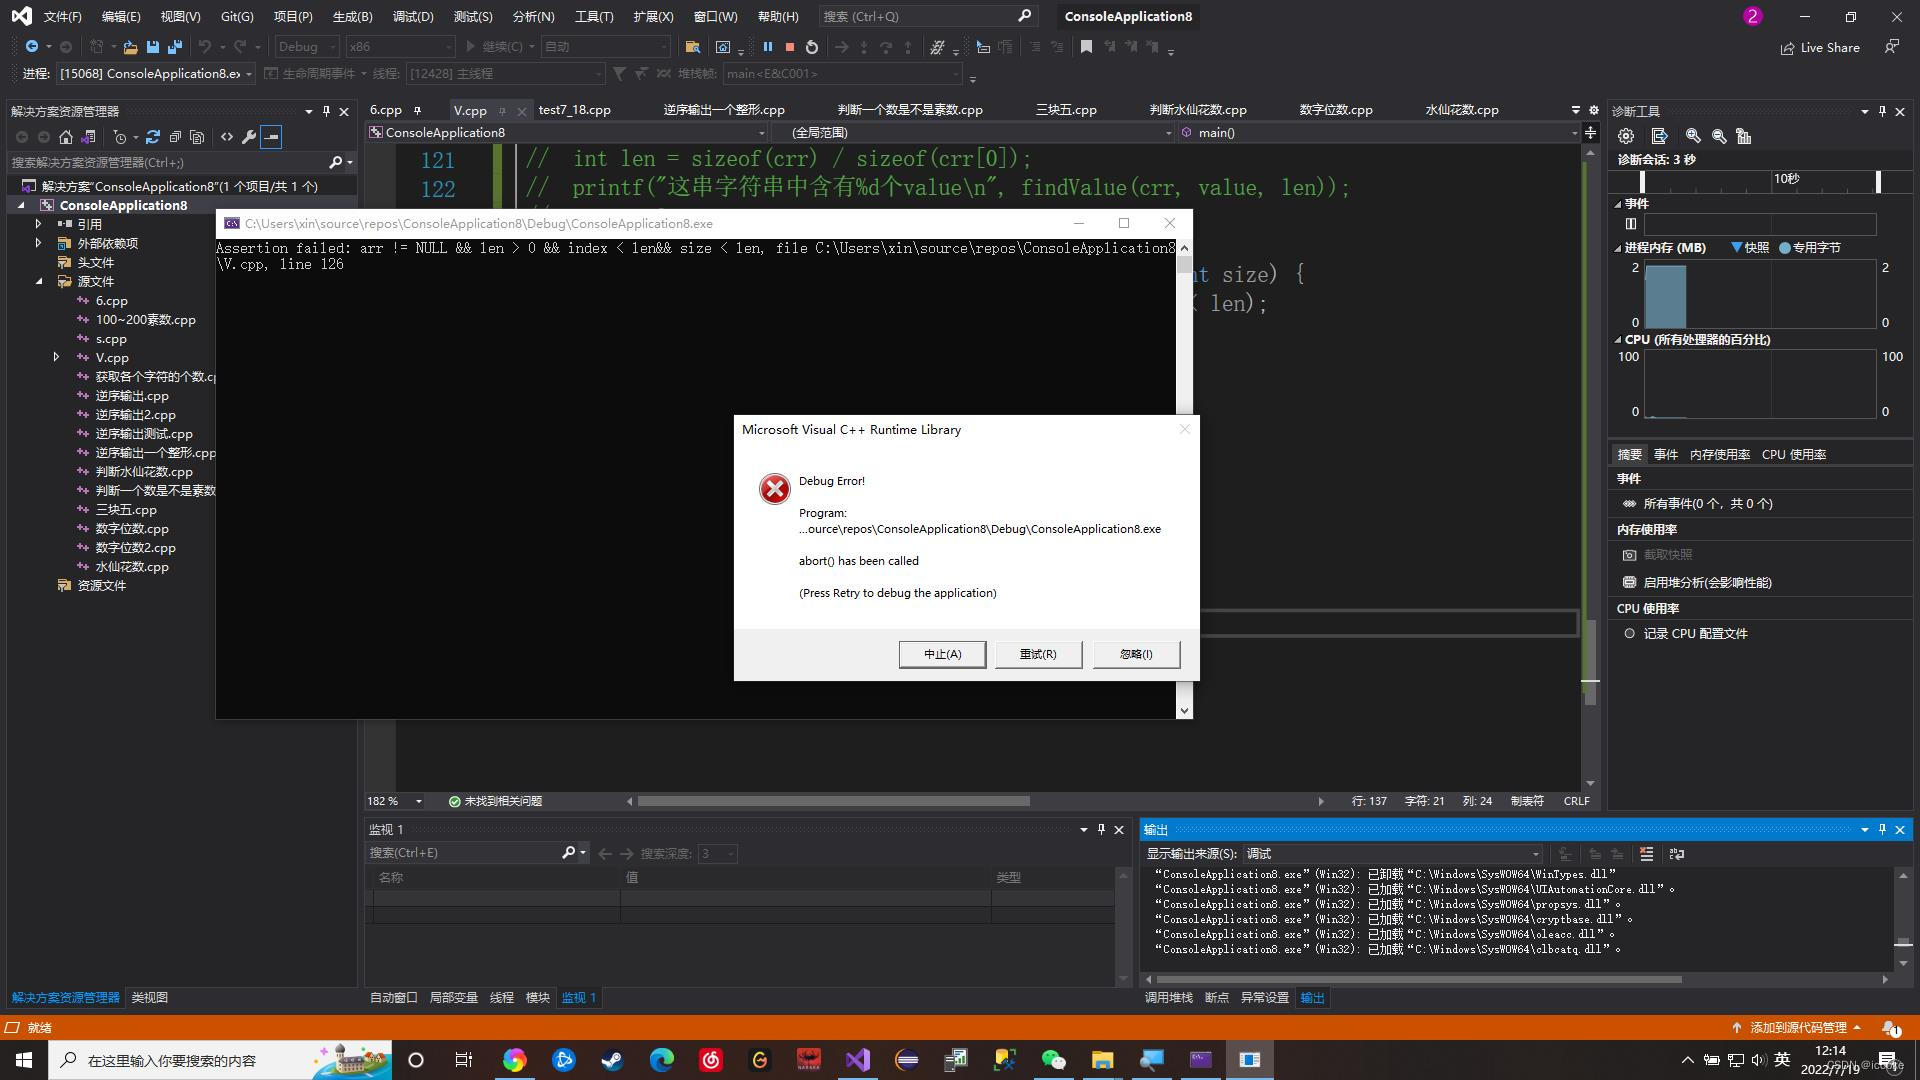Click the red stop debugging icon

(x=790, y=47)
